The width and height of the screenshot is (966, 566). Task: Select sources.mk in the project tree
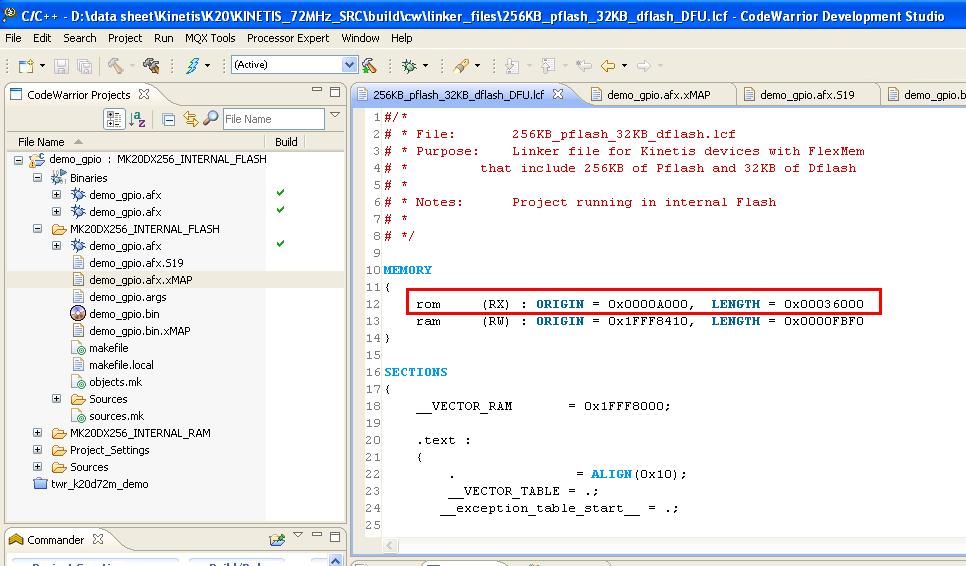[116, 416]
